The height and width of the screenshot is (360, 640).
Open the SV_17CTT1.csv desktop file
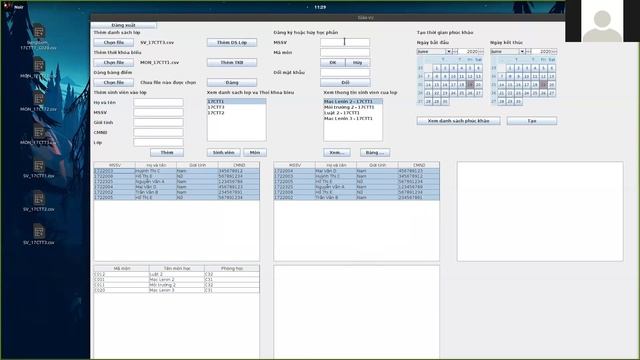pos(39,170)
